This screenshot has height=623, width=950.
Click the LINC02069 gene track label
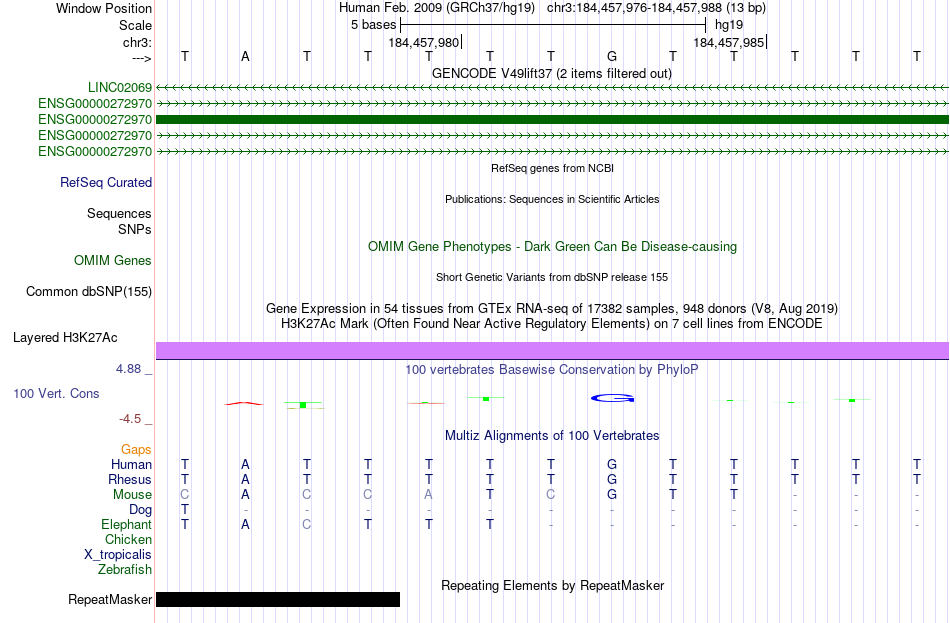(x=119, y=88)
